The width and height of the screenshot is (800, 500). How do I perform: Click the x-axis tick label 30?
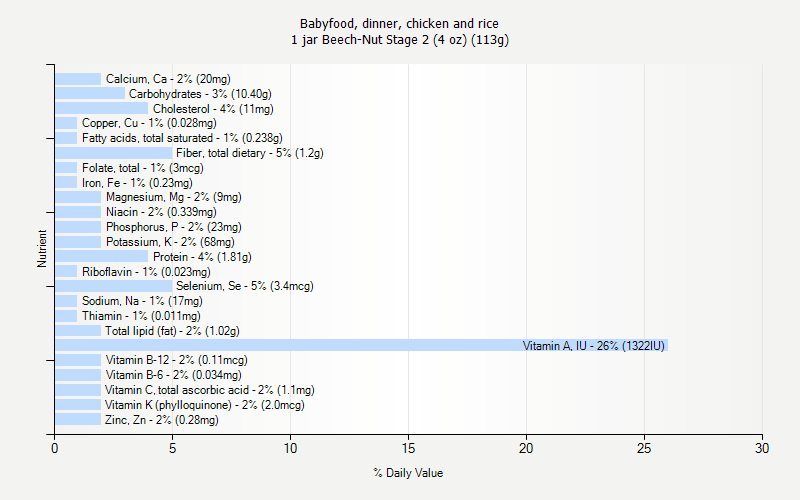coord(762,448)
